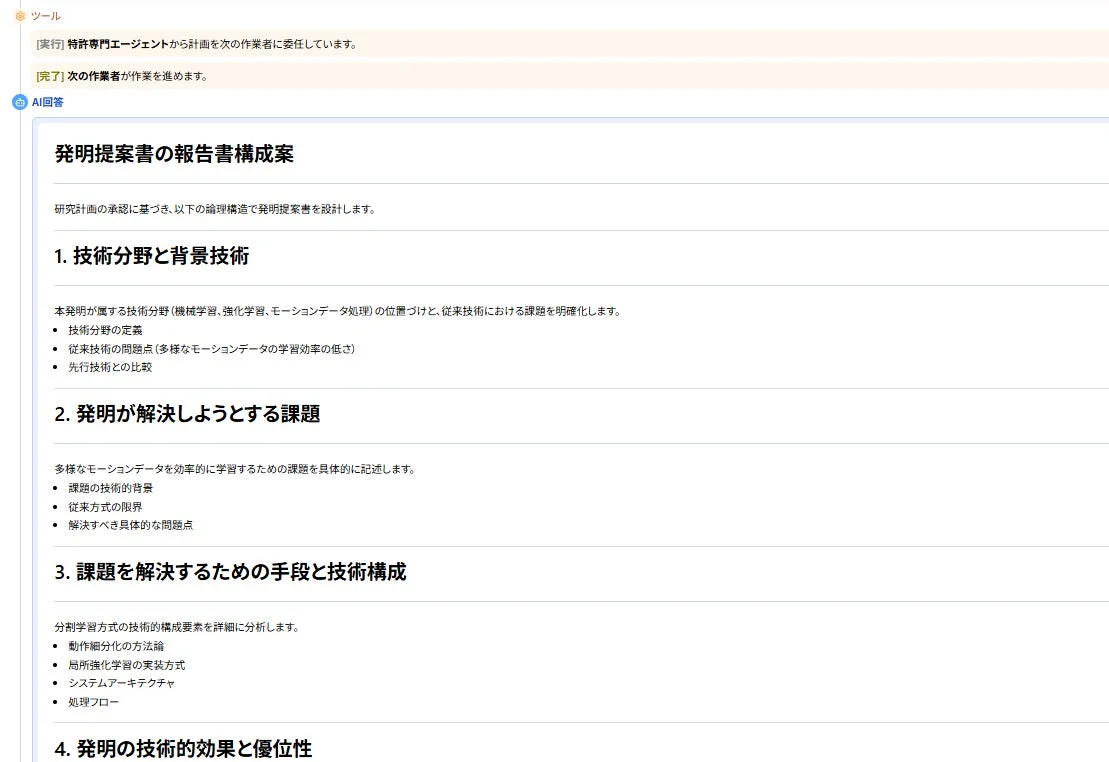Image resolution: width=1109 pixels, height=762 pixels.
Task: Open the AI回答 section header
Action: point(46,102)
